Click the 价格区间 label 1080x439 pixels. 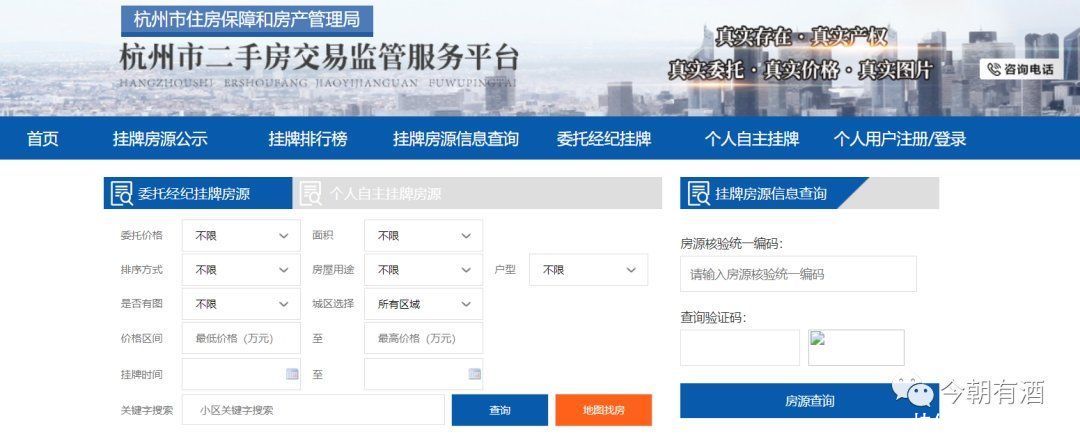click(141, 338)
